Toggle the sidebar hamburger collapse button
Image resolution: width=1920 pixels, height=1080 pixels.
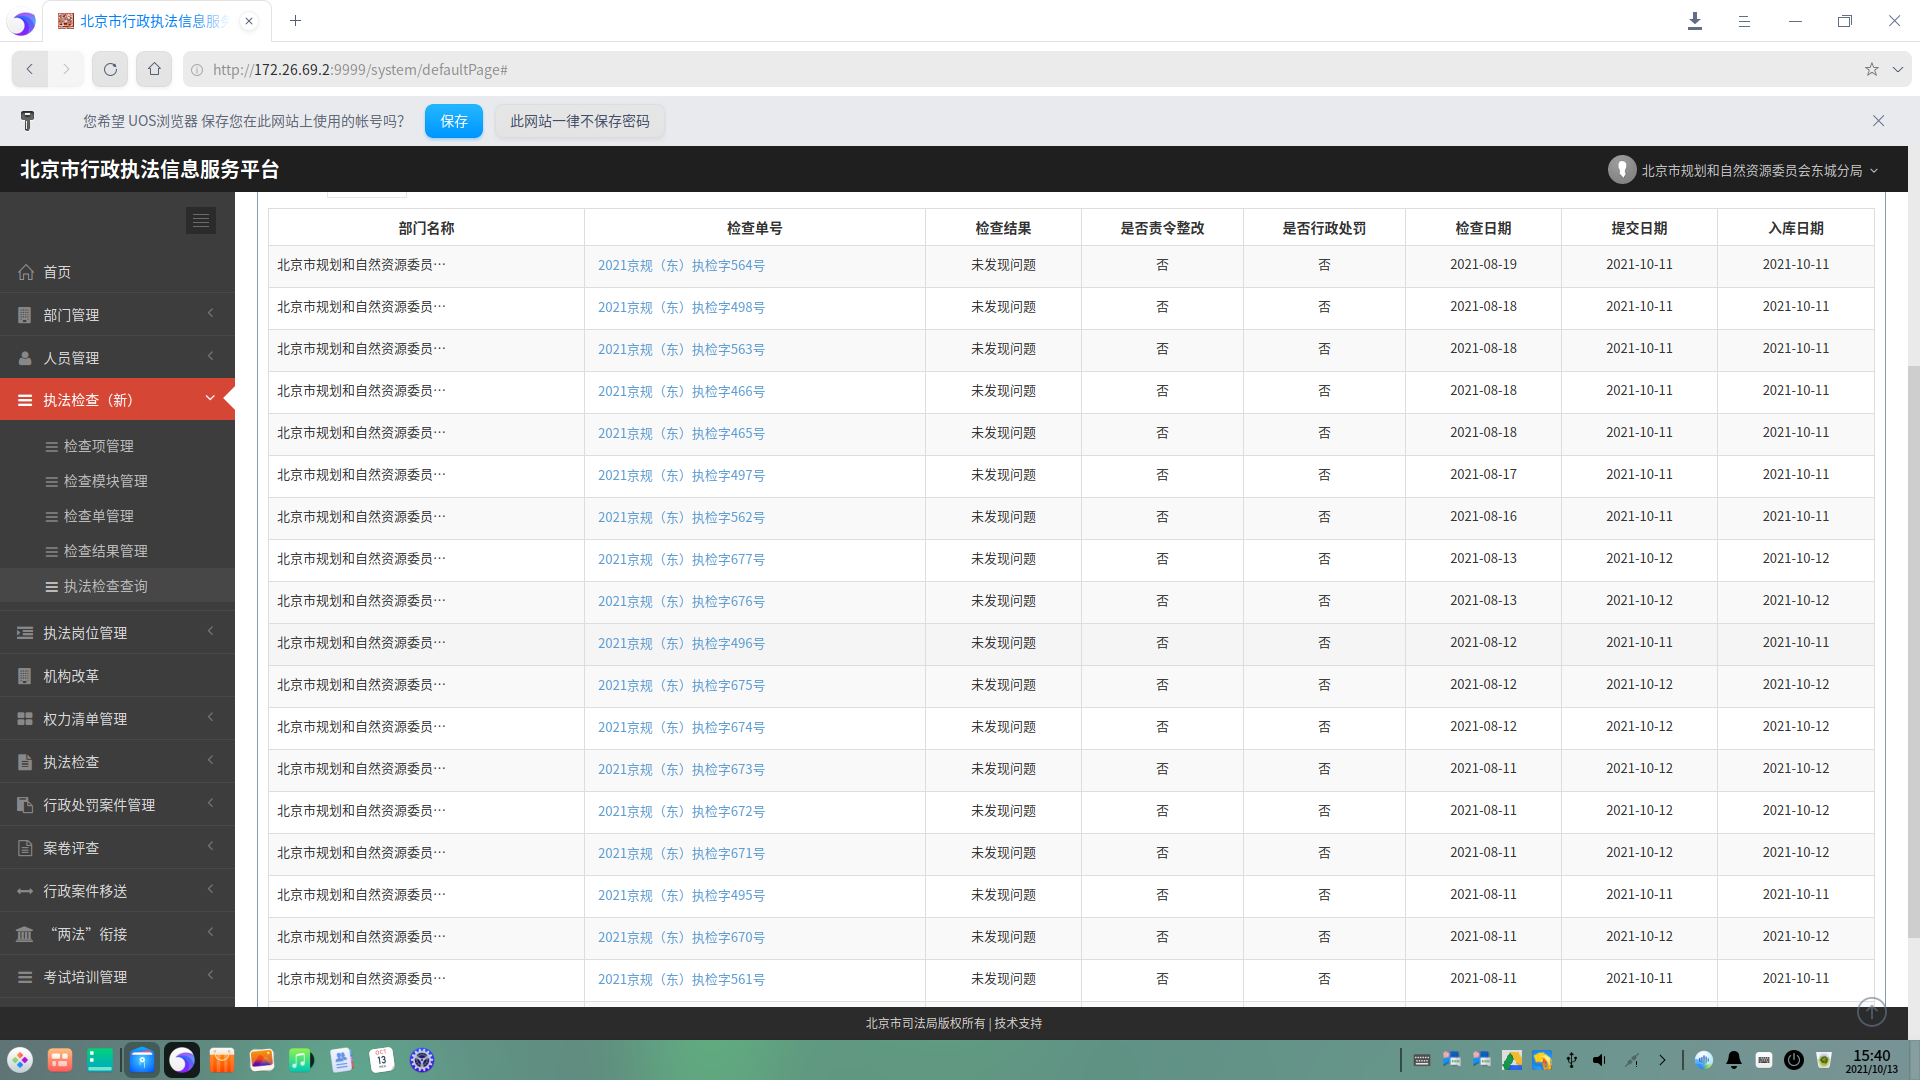[201, 220]
